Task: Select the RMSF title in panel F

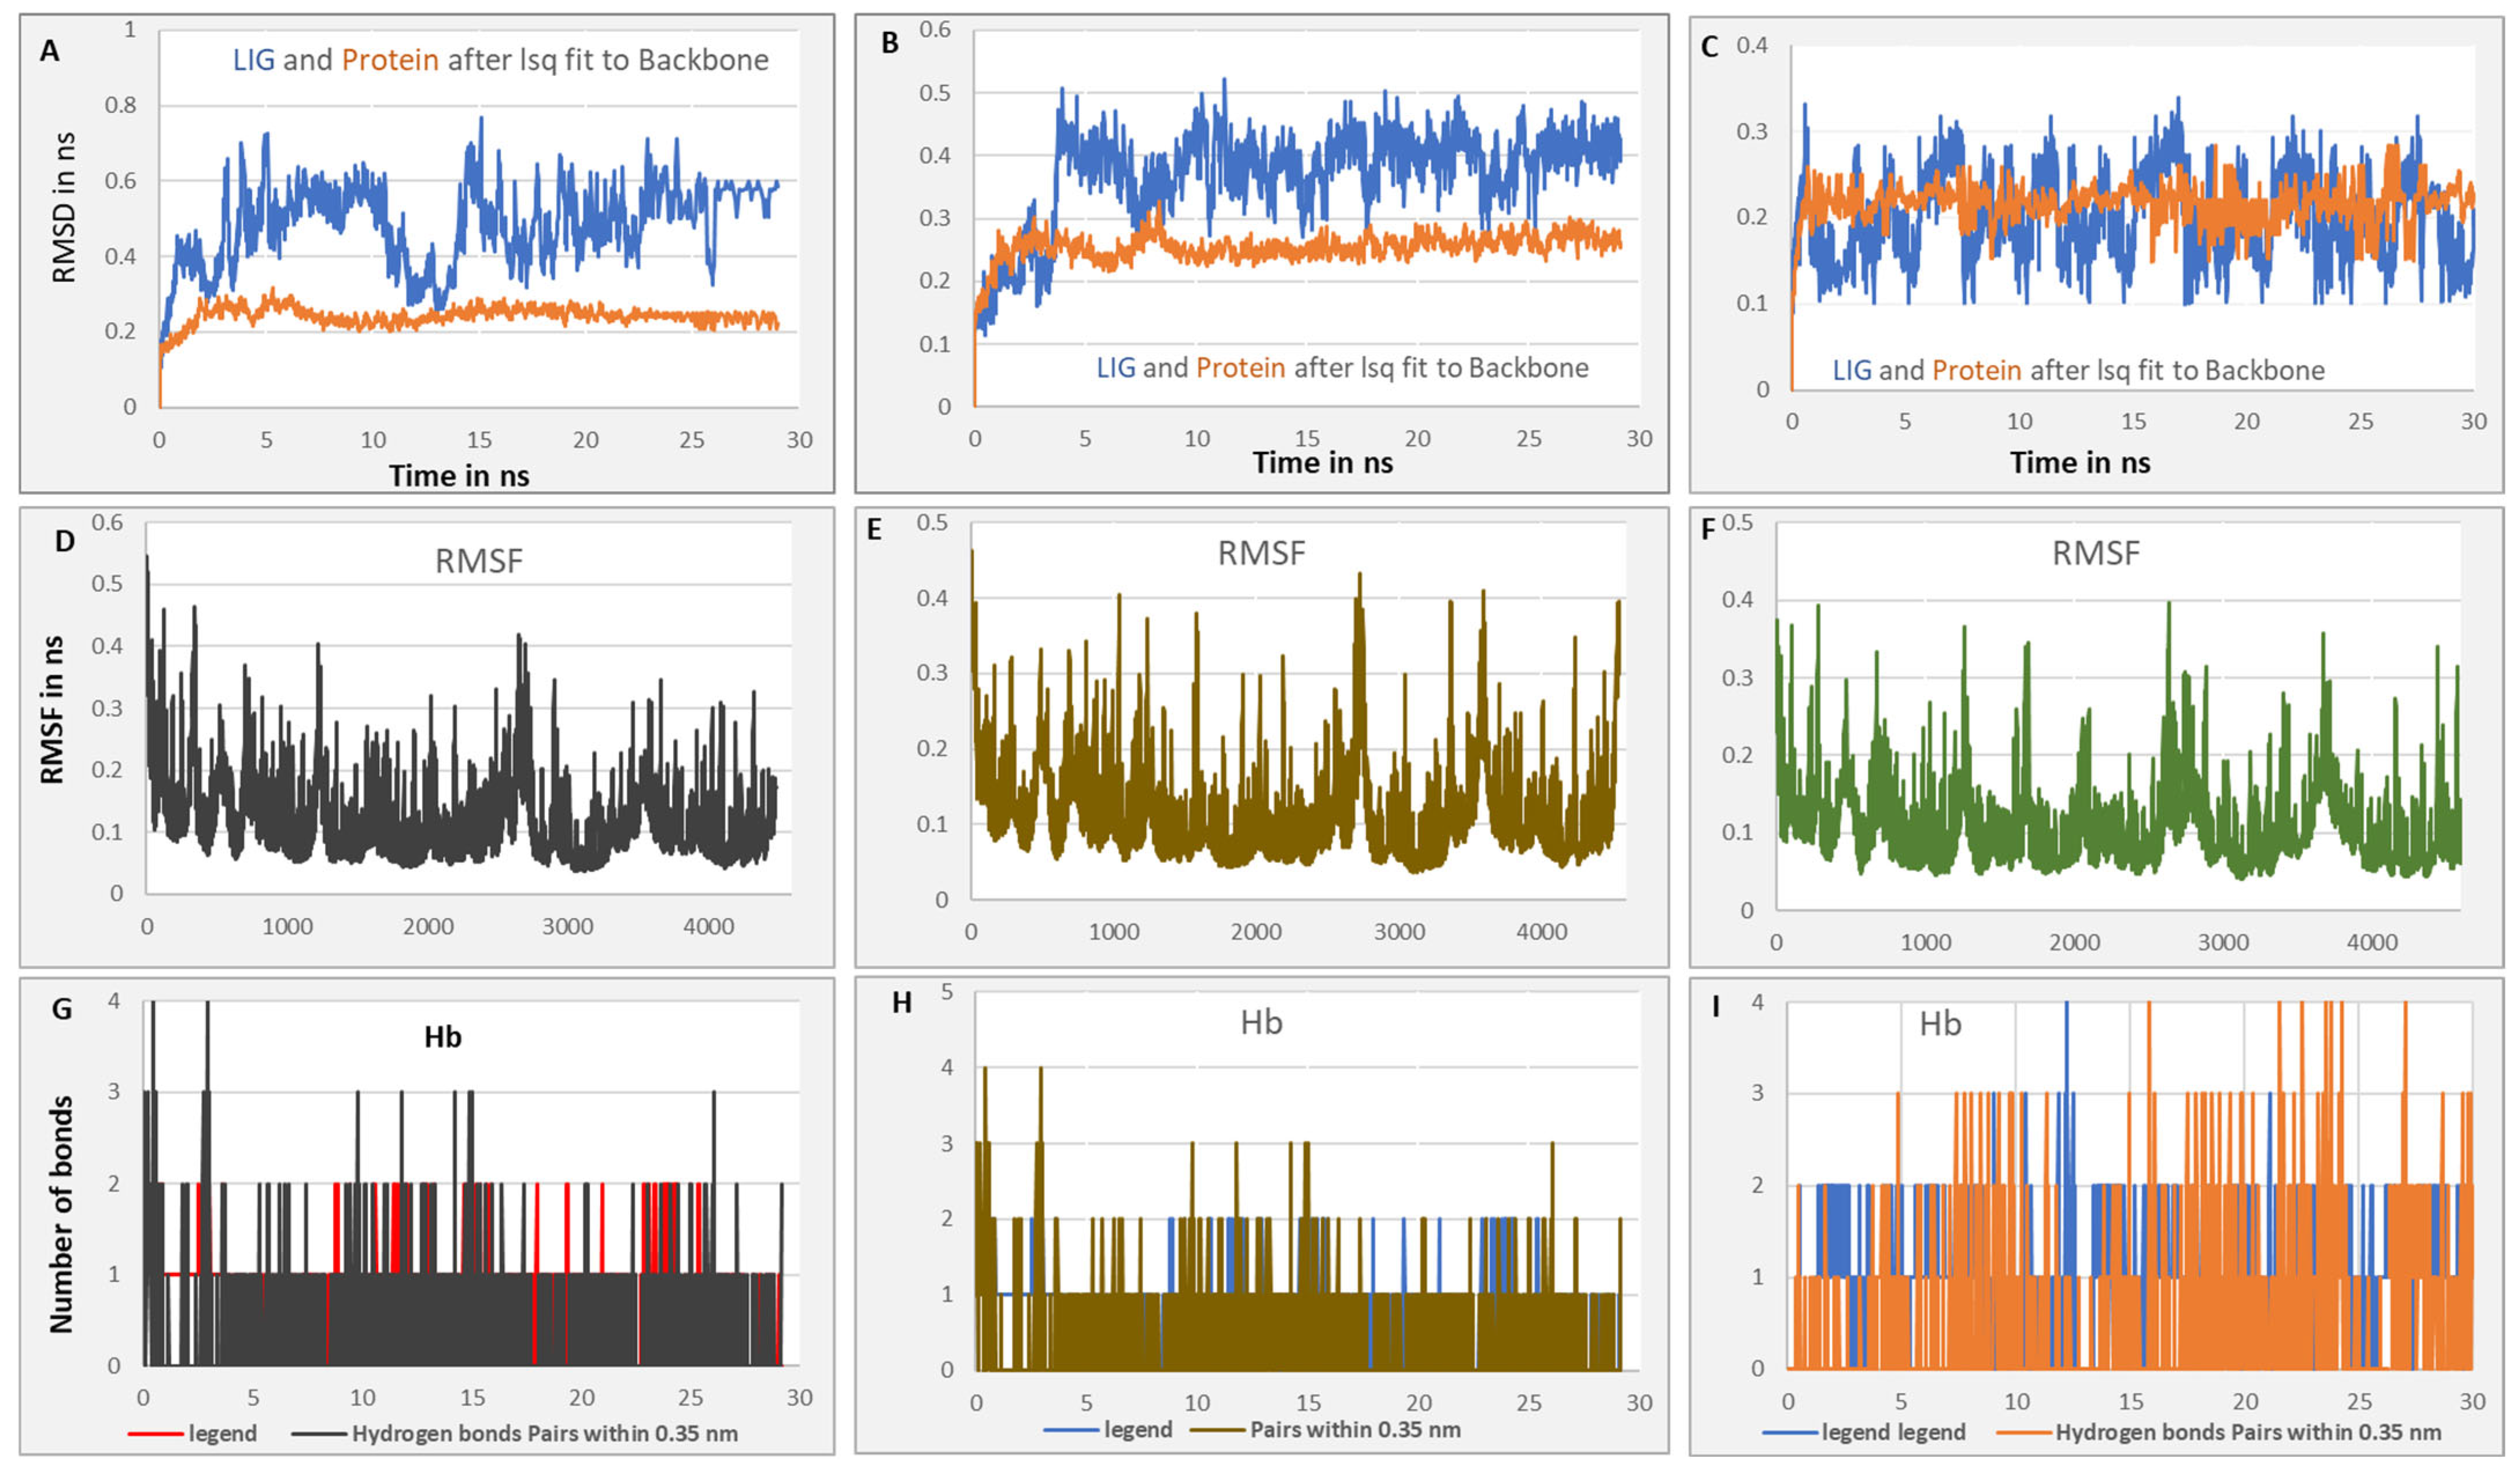Action: coord(2096,553)
